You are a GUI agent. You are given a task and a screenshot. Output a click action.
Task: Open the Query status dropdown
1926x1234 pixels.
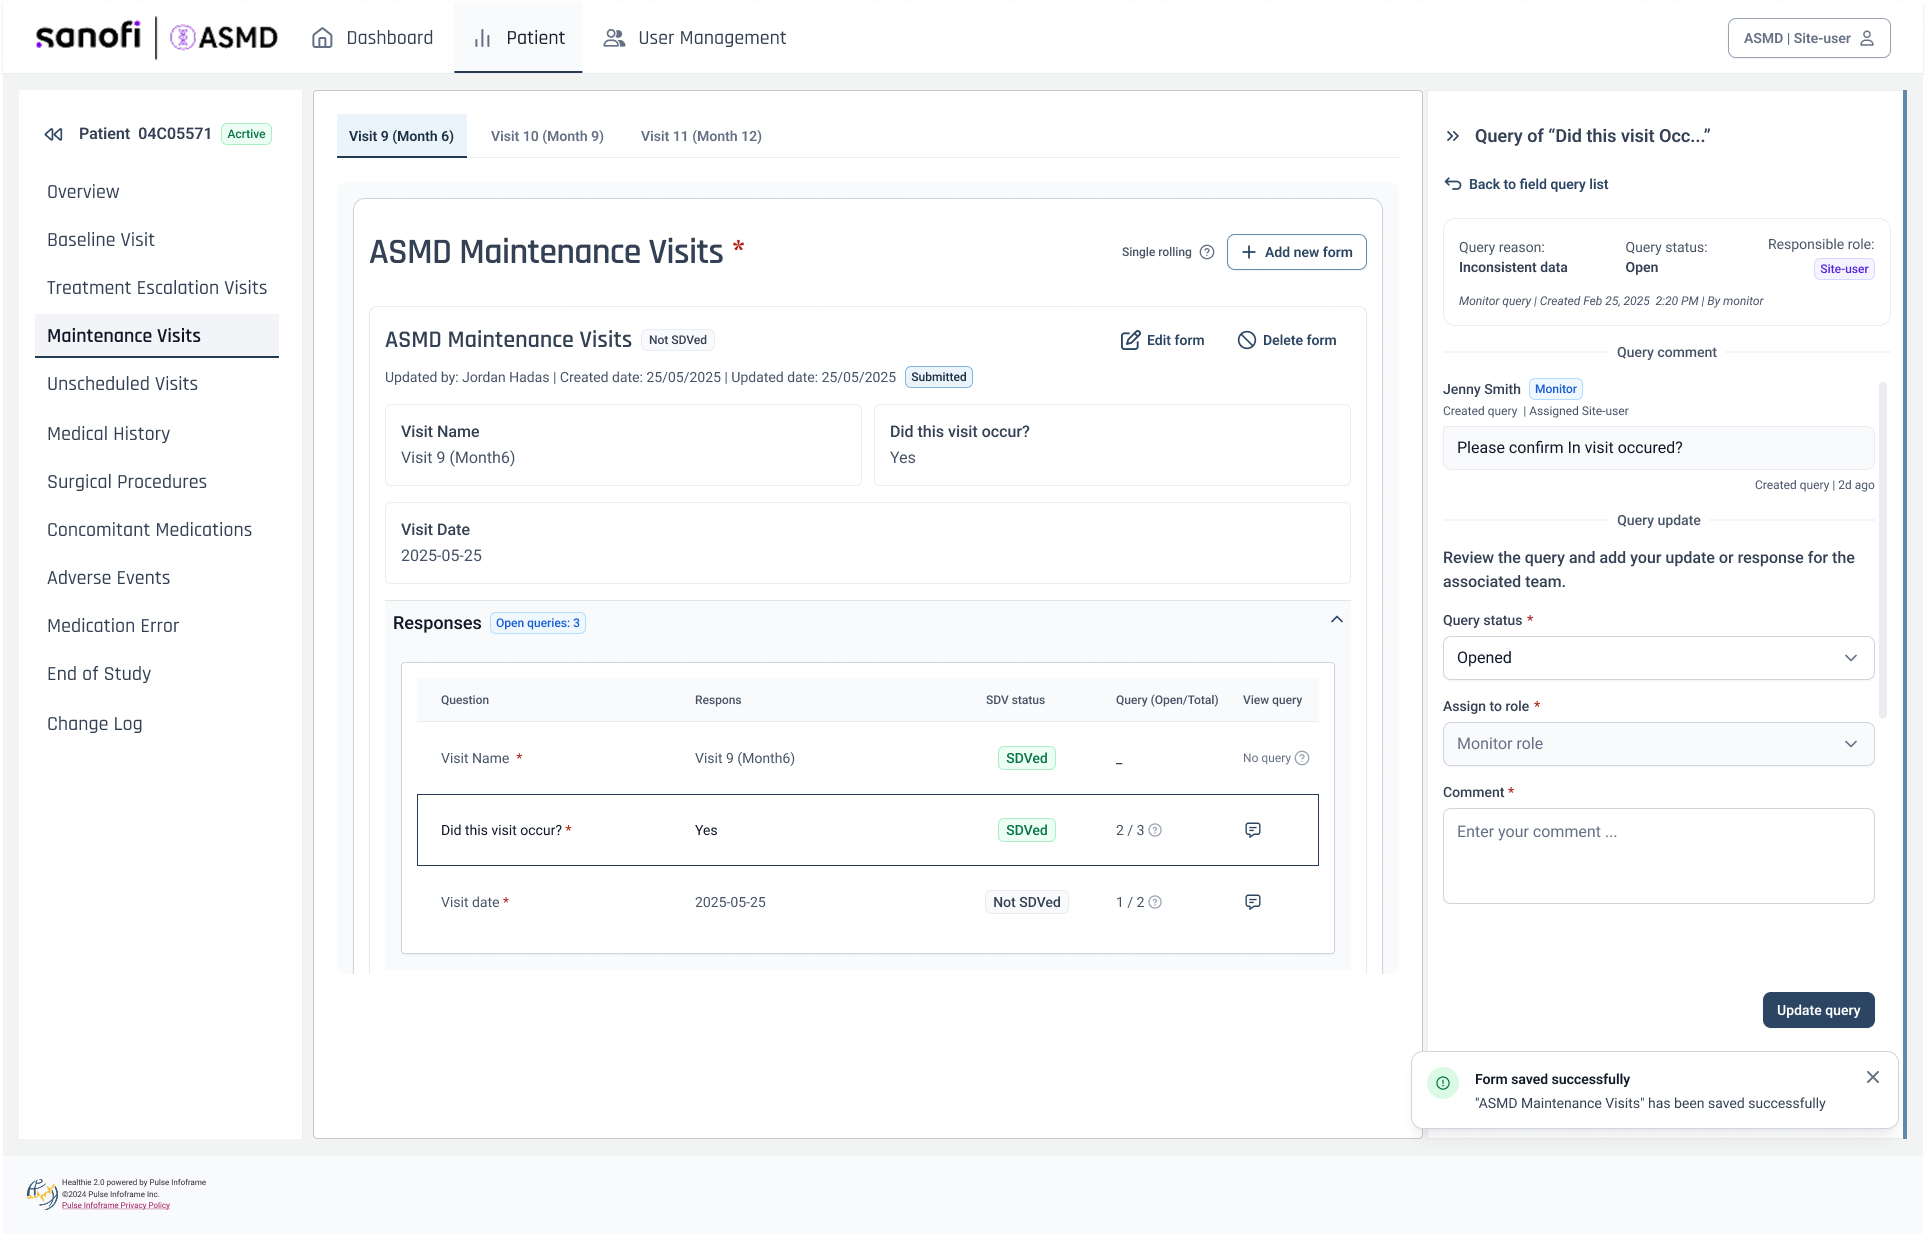pyautogui.click(x=1658, y=658)
